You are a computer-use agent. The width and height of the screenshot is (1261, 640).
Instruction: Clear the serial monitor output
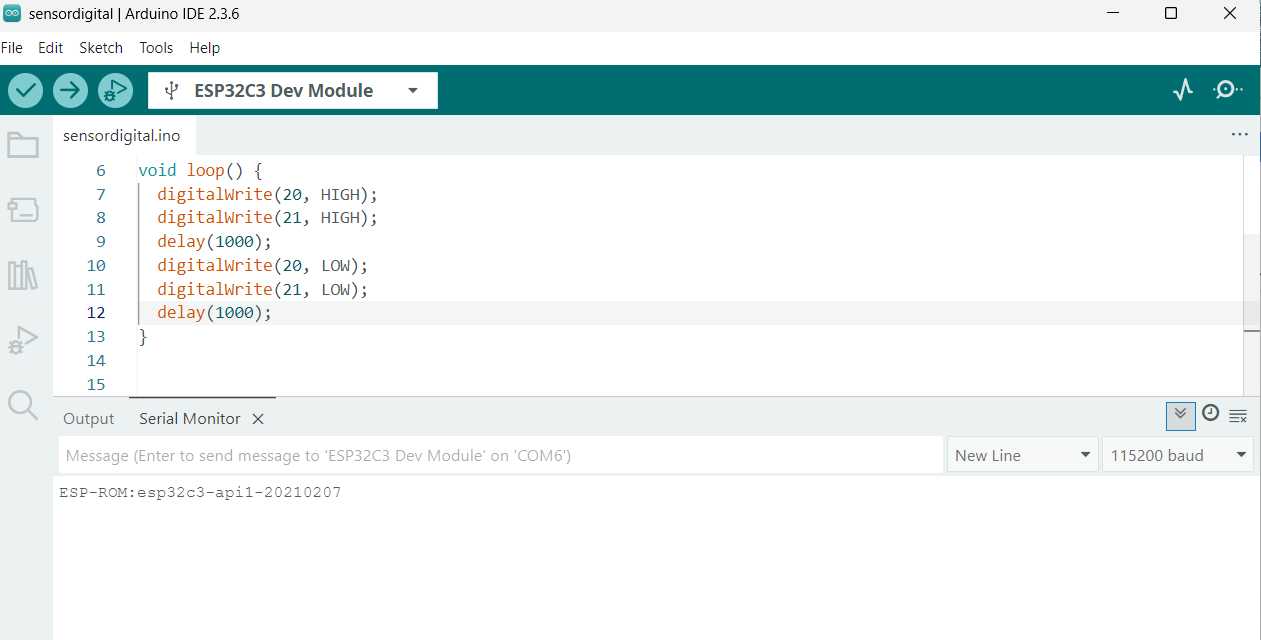[x=1238, y=416]
